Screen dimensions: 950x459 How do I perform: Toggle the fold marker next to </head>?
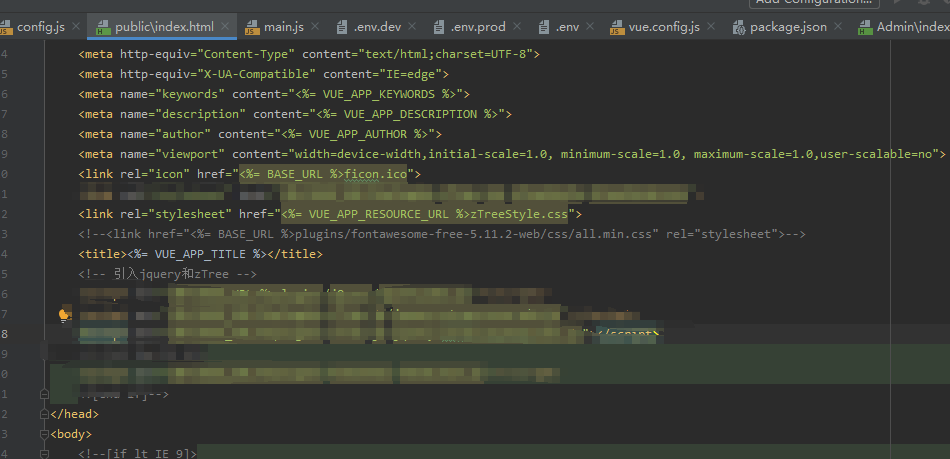point(44,414)
